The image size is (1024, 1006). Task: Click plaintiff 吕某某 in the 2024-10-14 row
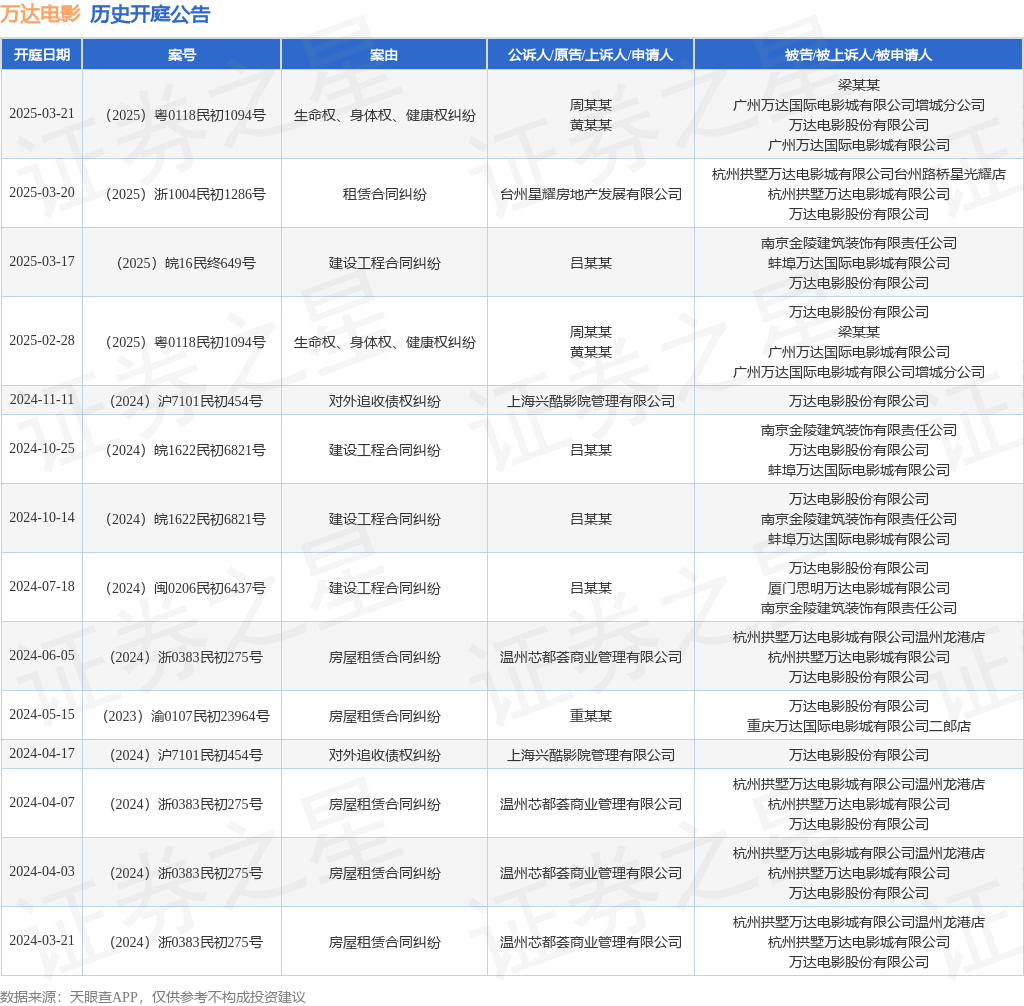590,520
